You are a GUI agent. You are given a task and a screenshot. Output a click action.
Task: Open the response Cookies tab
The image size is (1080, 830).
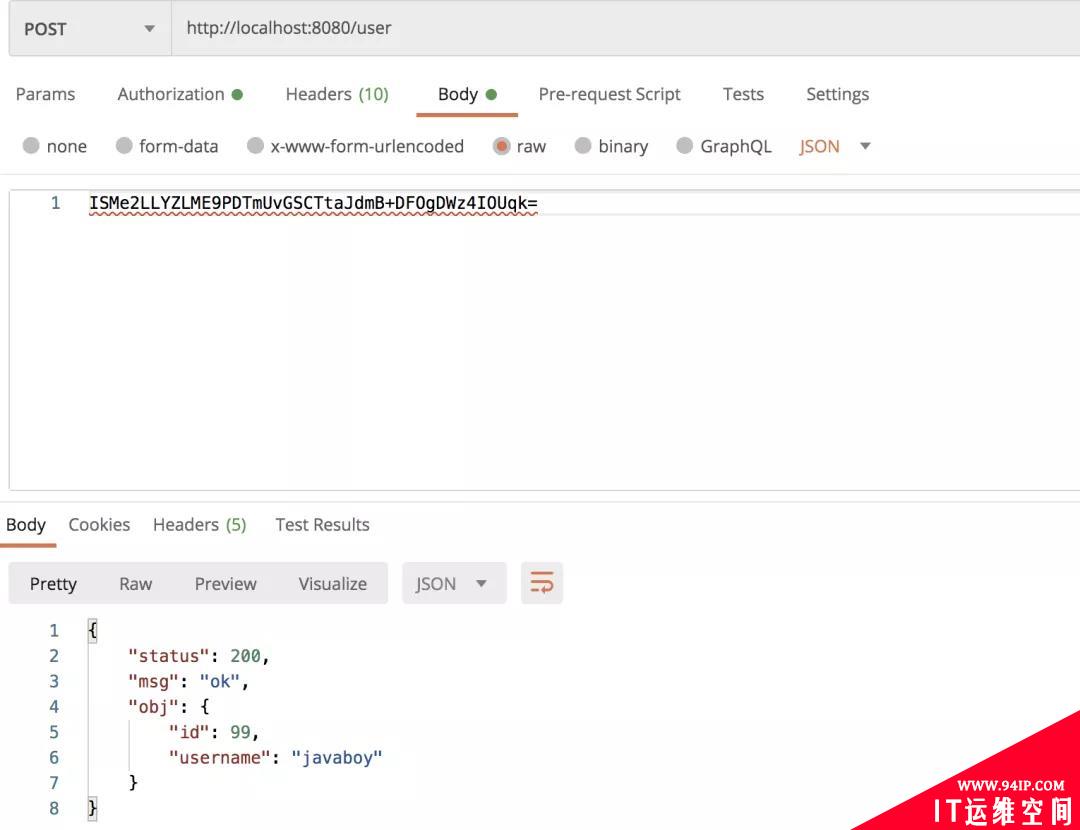[99, 525]
